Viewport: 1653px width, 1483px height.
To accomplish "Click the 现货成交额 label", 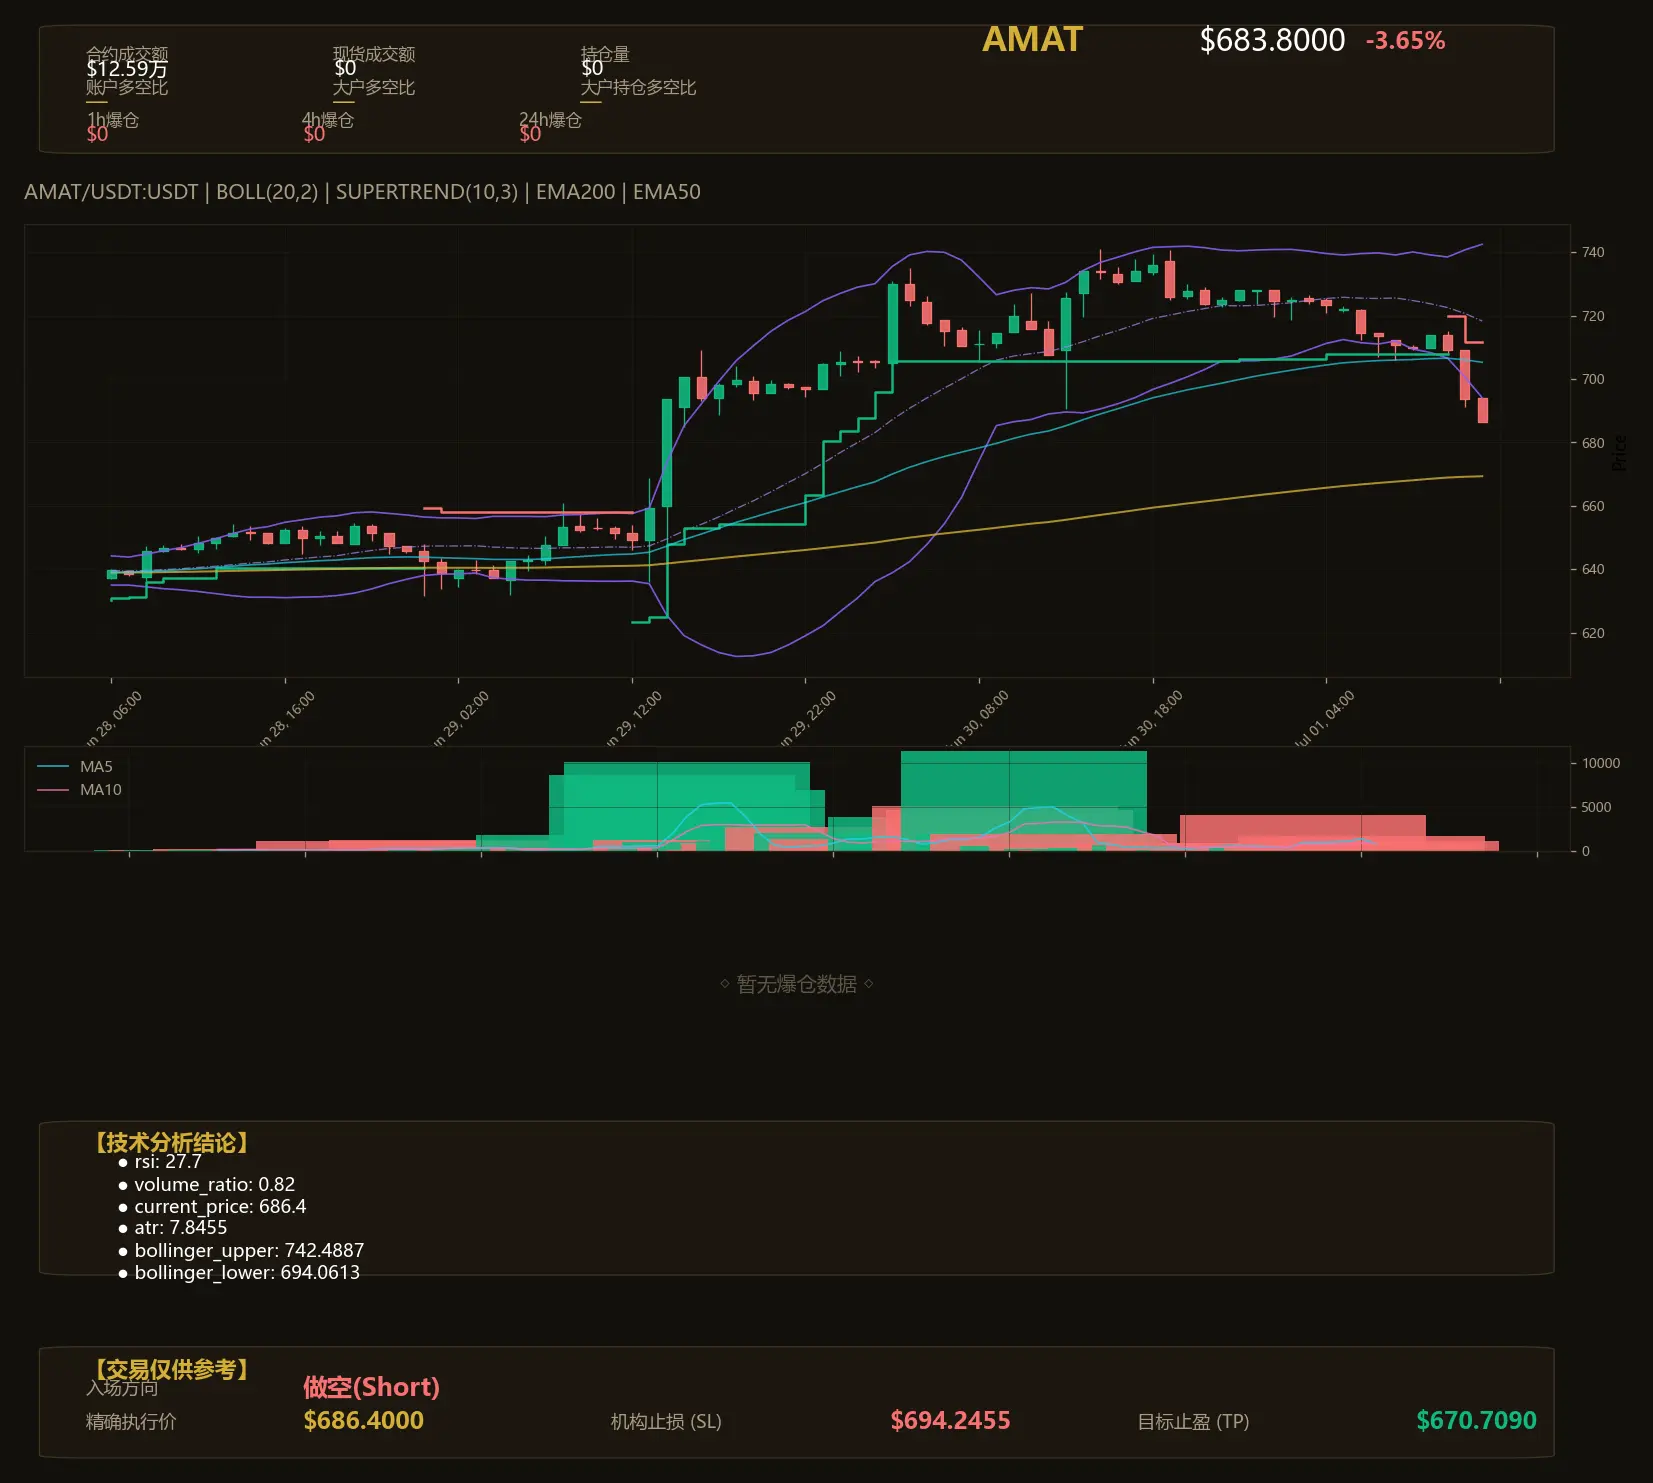I will coord(374,54).
